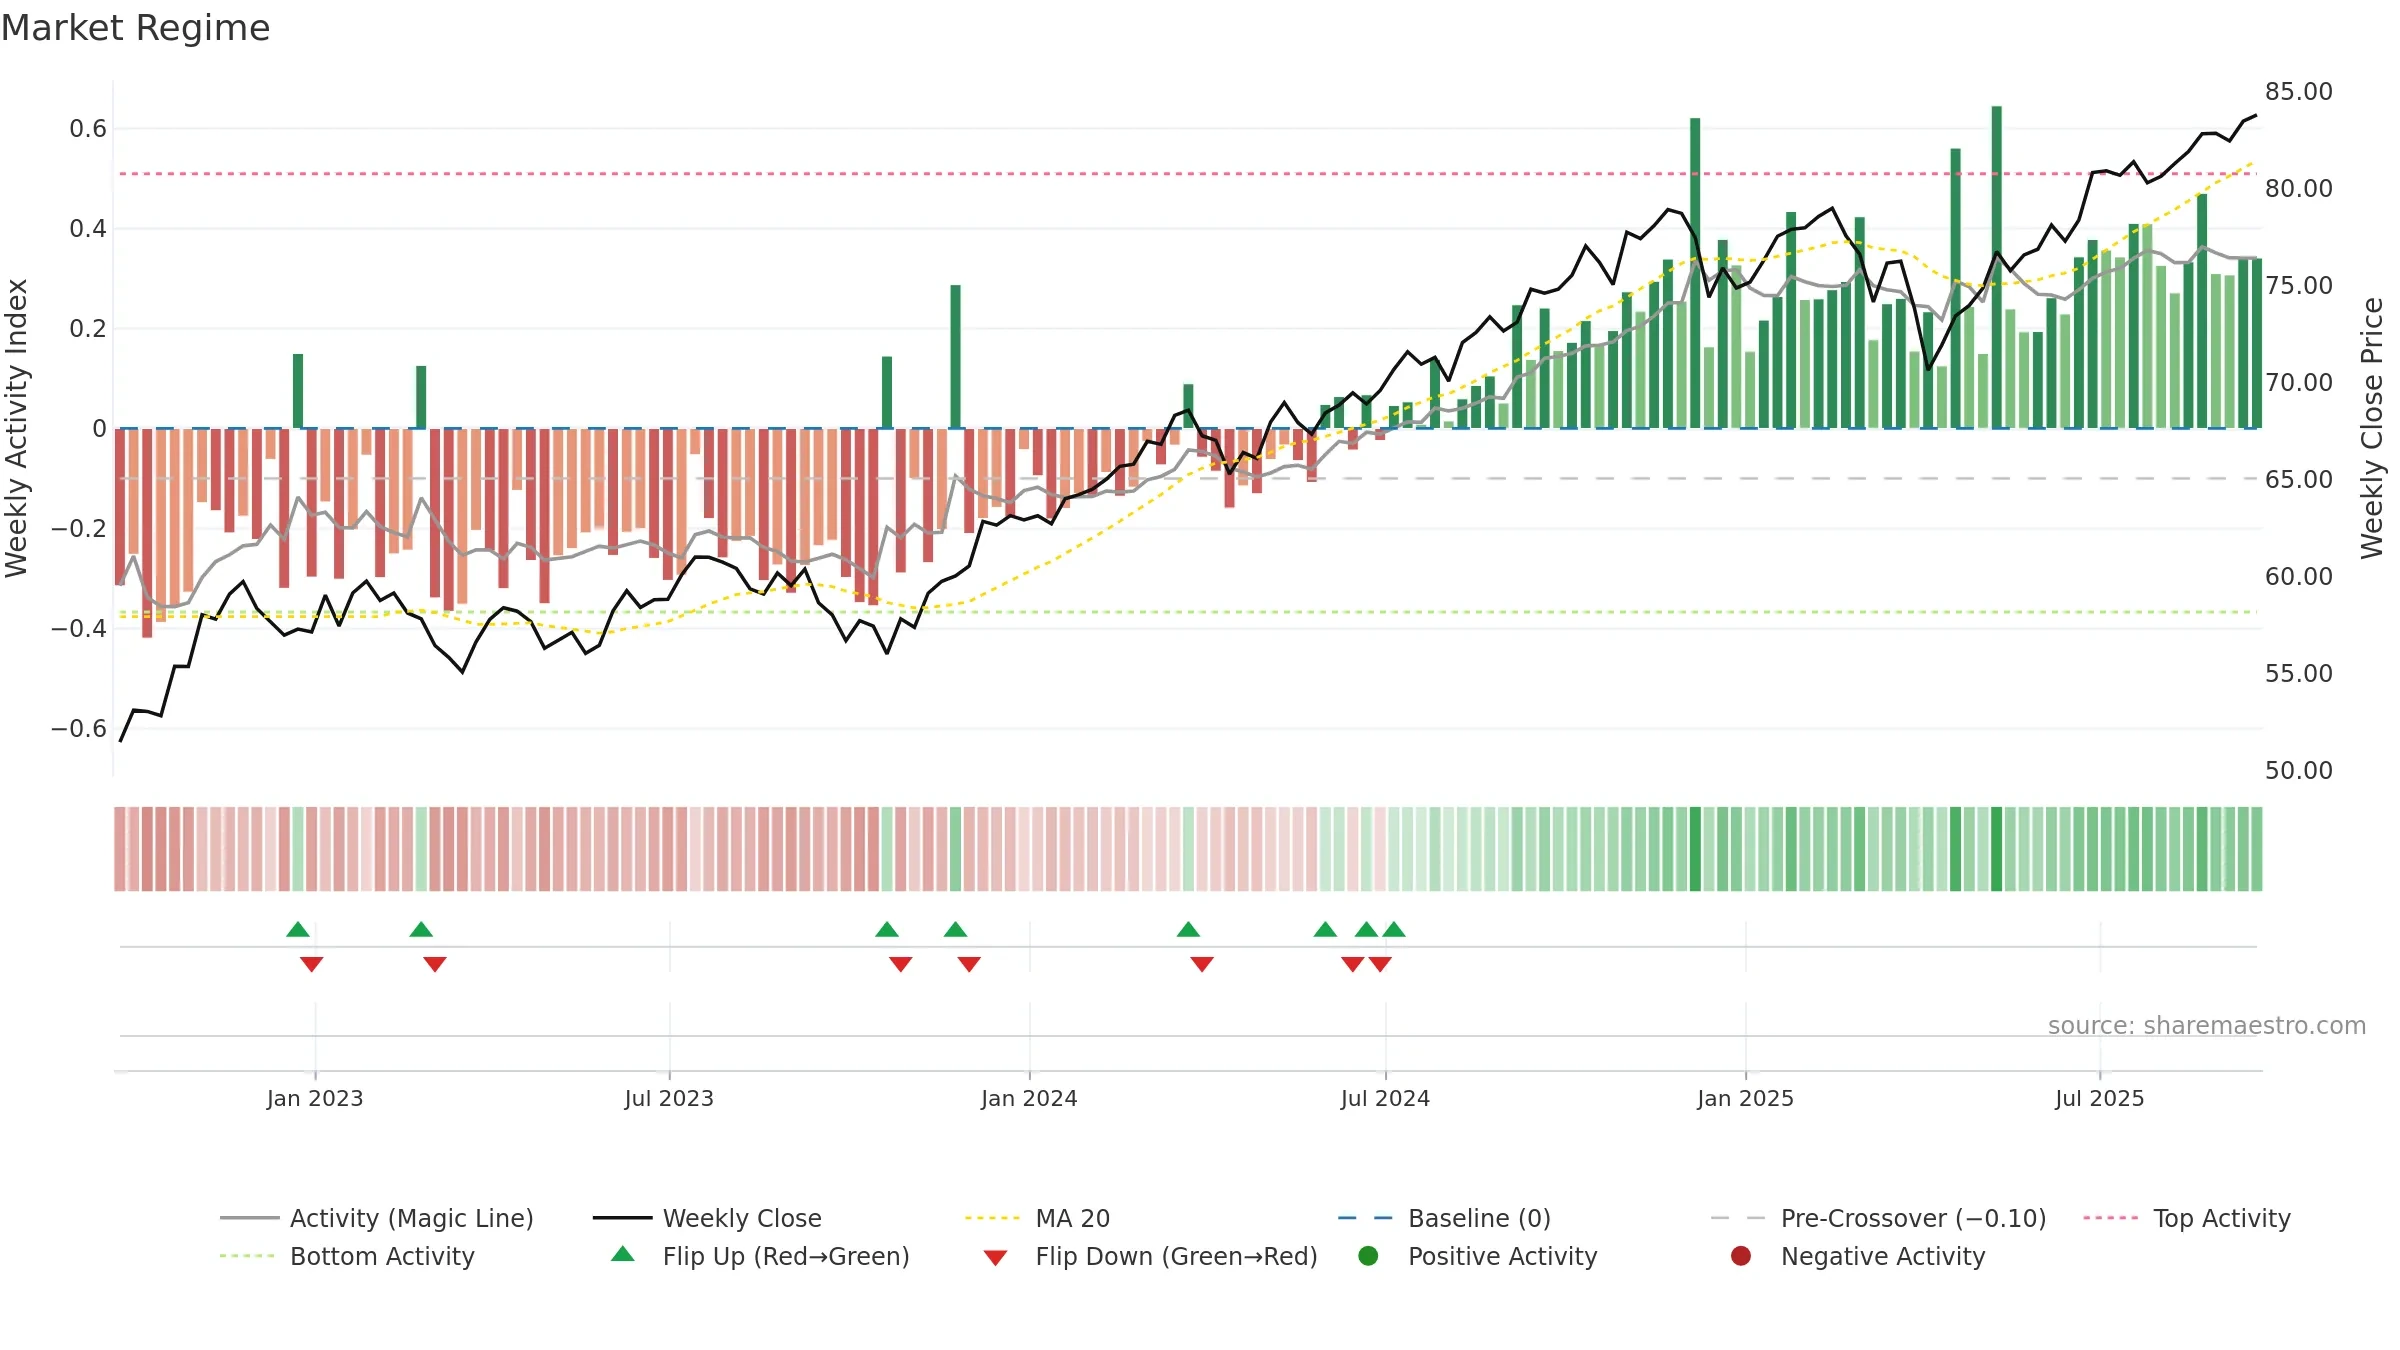Screen dimensions: 2400x1350
Task: Click the single green heatmap cell before Jan 2023
Action: [298, 849]
